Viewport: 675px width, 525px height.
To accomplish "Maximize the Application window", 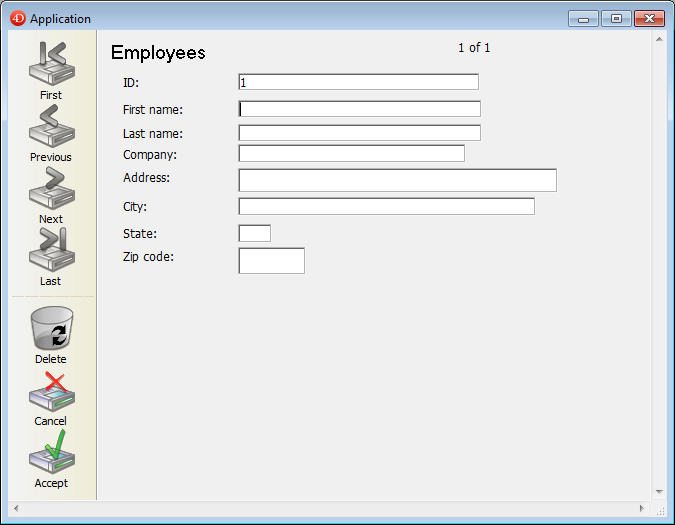I will click(616, 19).
